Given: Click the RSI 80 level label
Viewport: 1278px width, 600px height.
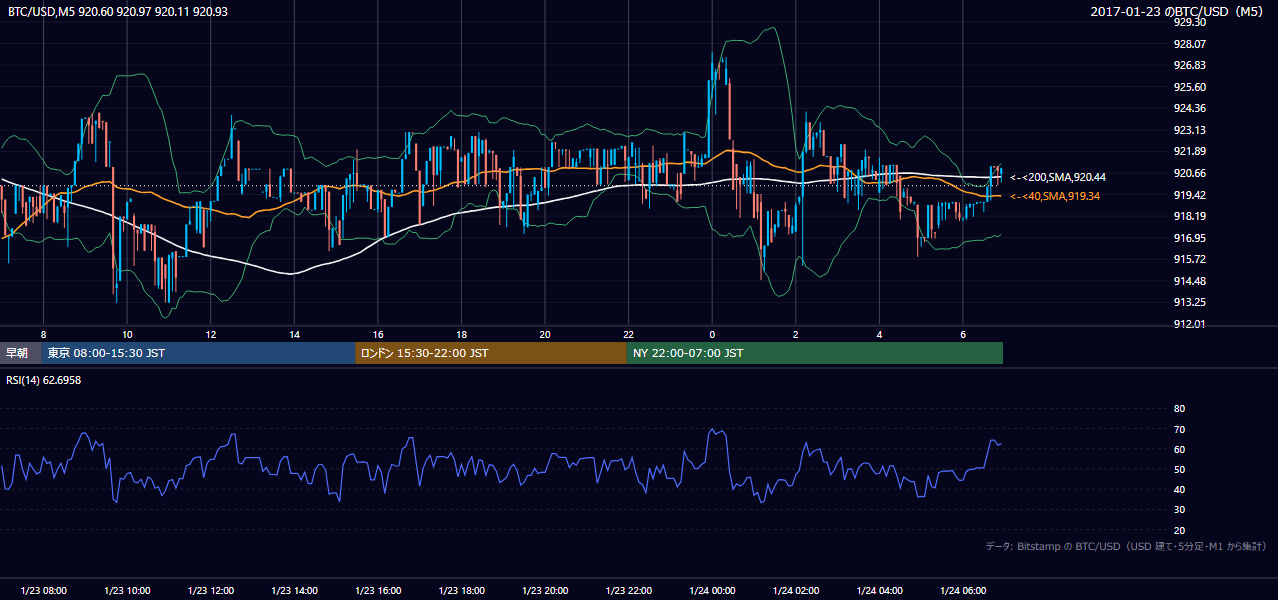Looking at the screenshot, I should pyautogui.click(x=1179, y=409).
